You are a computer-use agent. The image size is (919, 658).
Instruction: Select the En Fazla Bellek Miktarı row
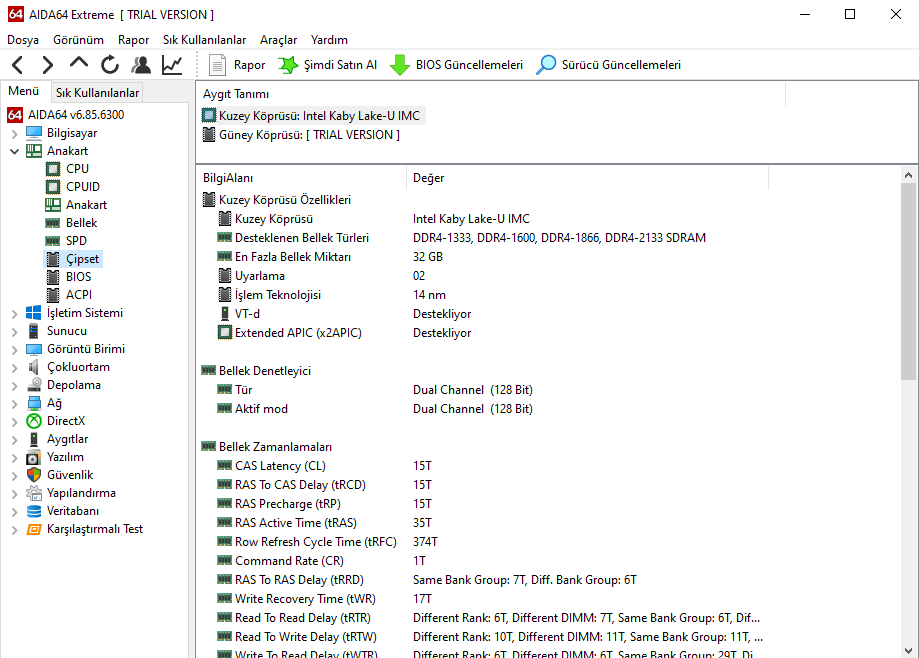click(x=329, y=257)
